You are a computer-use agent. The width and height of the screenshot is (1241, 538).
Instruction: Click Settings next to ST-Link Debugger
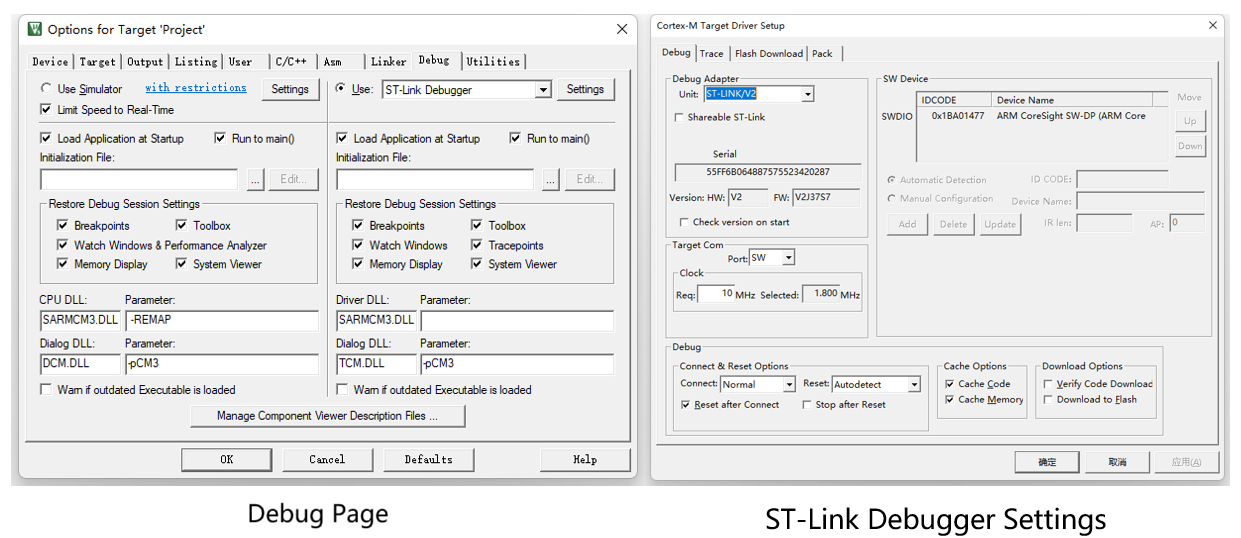pos(585,90)
